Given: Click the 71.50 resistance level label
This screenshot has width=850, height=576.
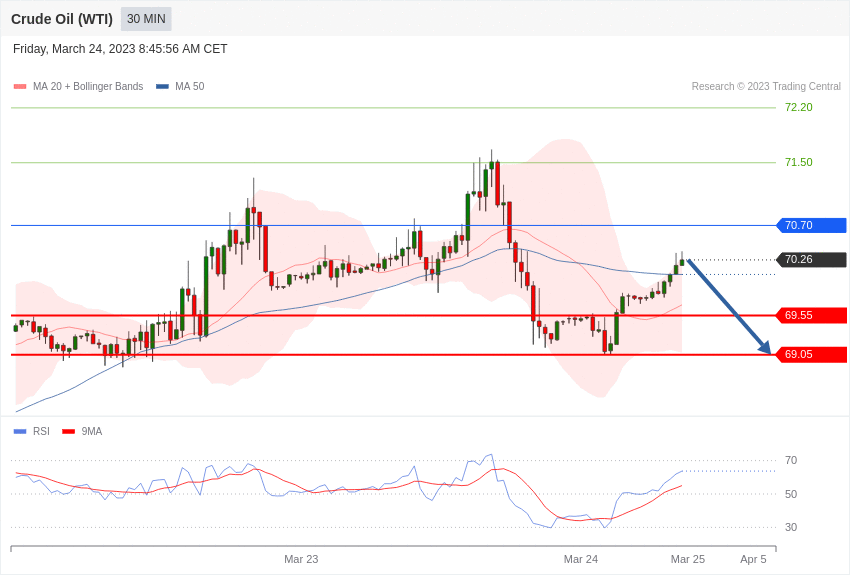Looking at the screenshot, I should pyautogui.click(x=799, y=162).
